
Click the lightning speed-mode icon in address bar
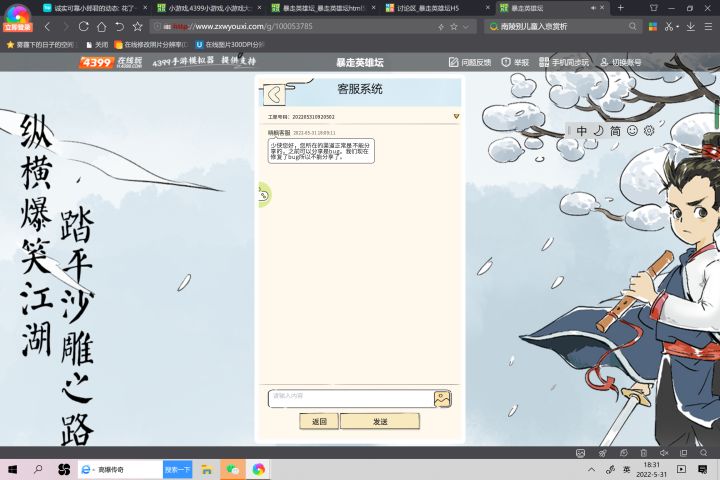coord(441,27)
